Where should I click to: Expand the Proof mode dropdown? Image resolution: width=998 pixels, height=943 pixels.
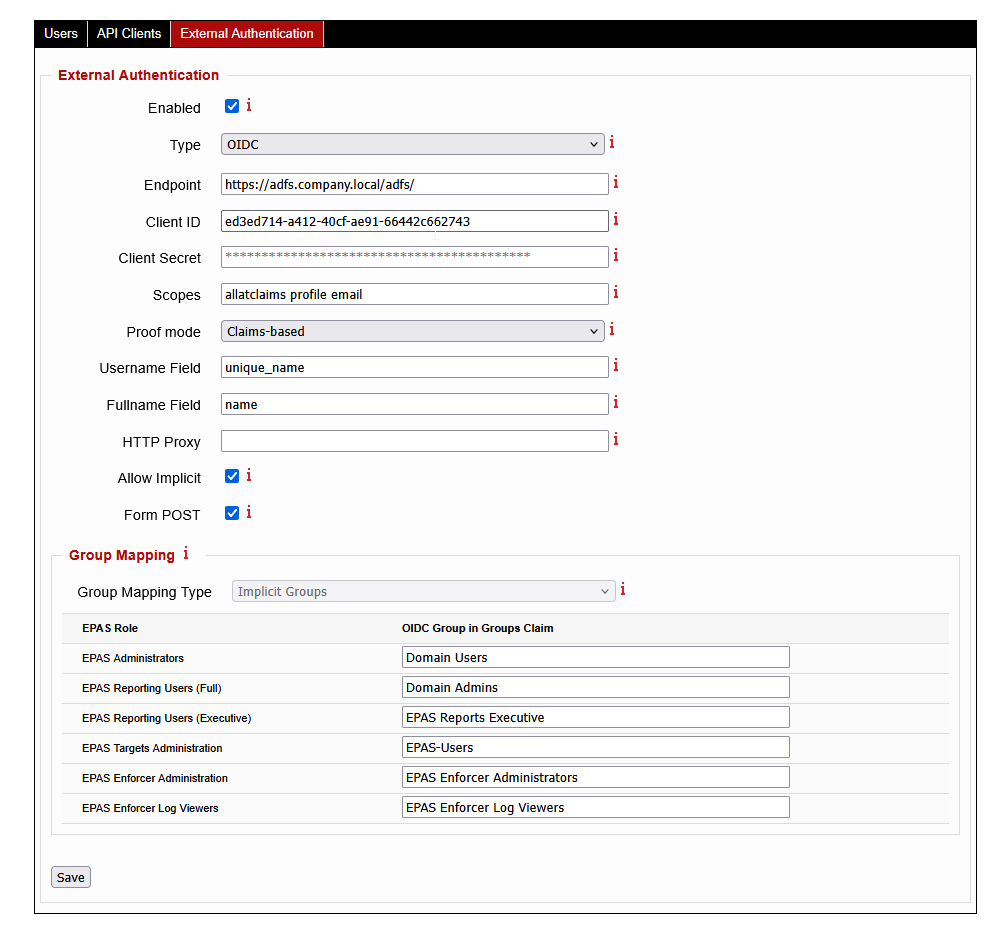413,330
